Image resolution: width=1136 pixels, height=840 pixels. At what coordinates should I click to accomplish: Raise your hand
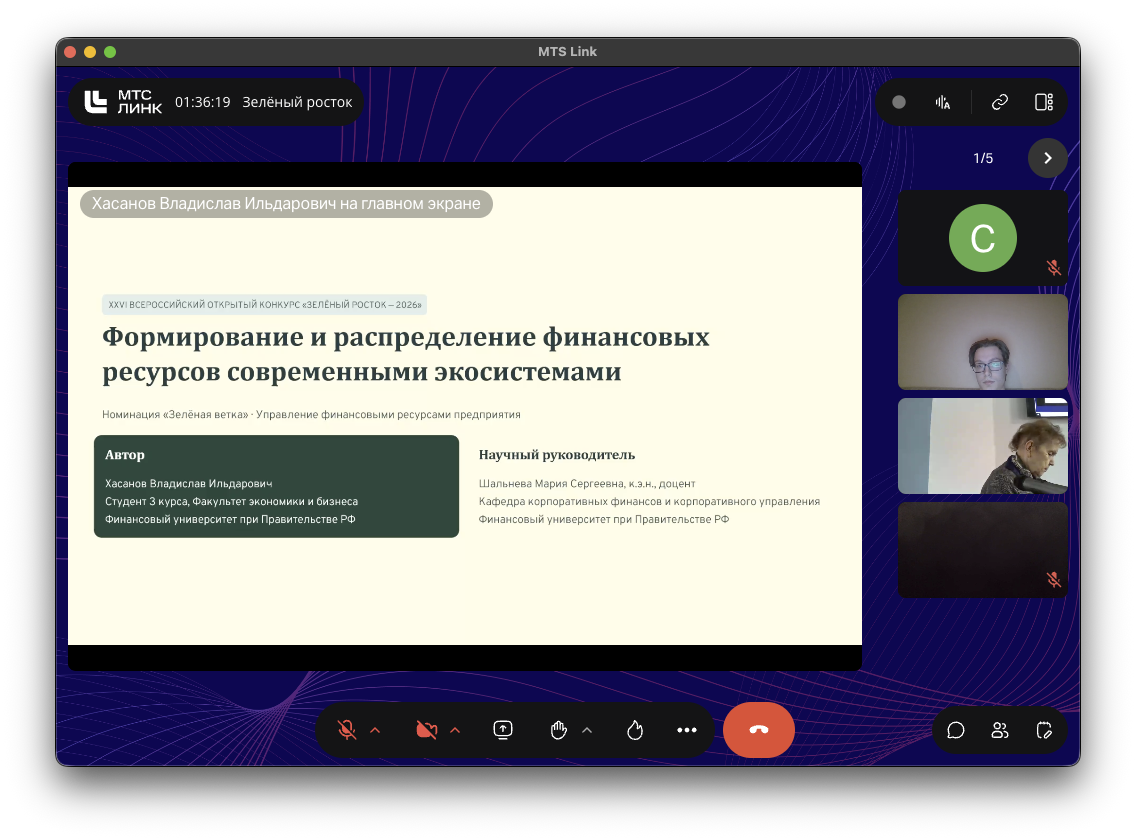[559, 730]
